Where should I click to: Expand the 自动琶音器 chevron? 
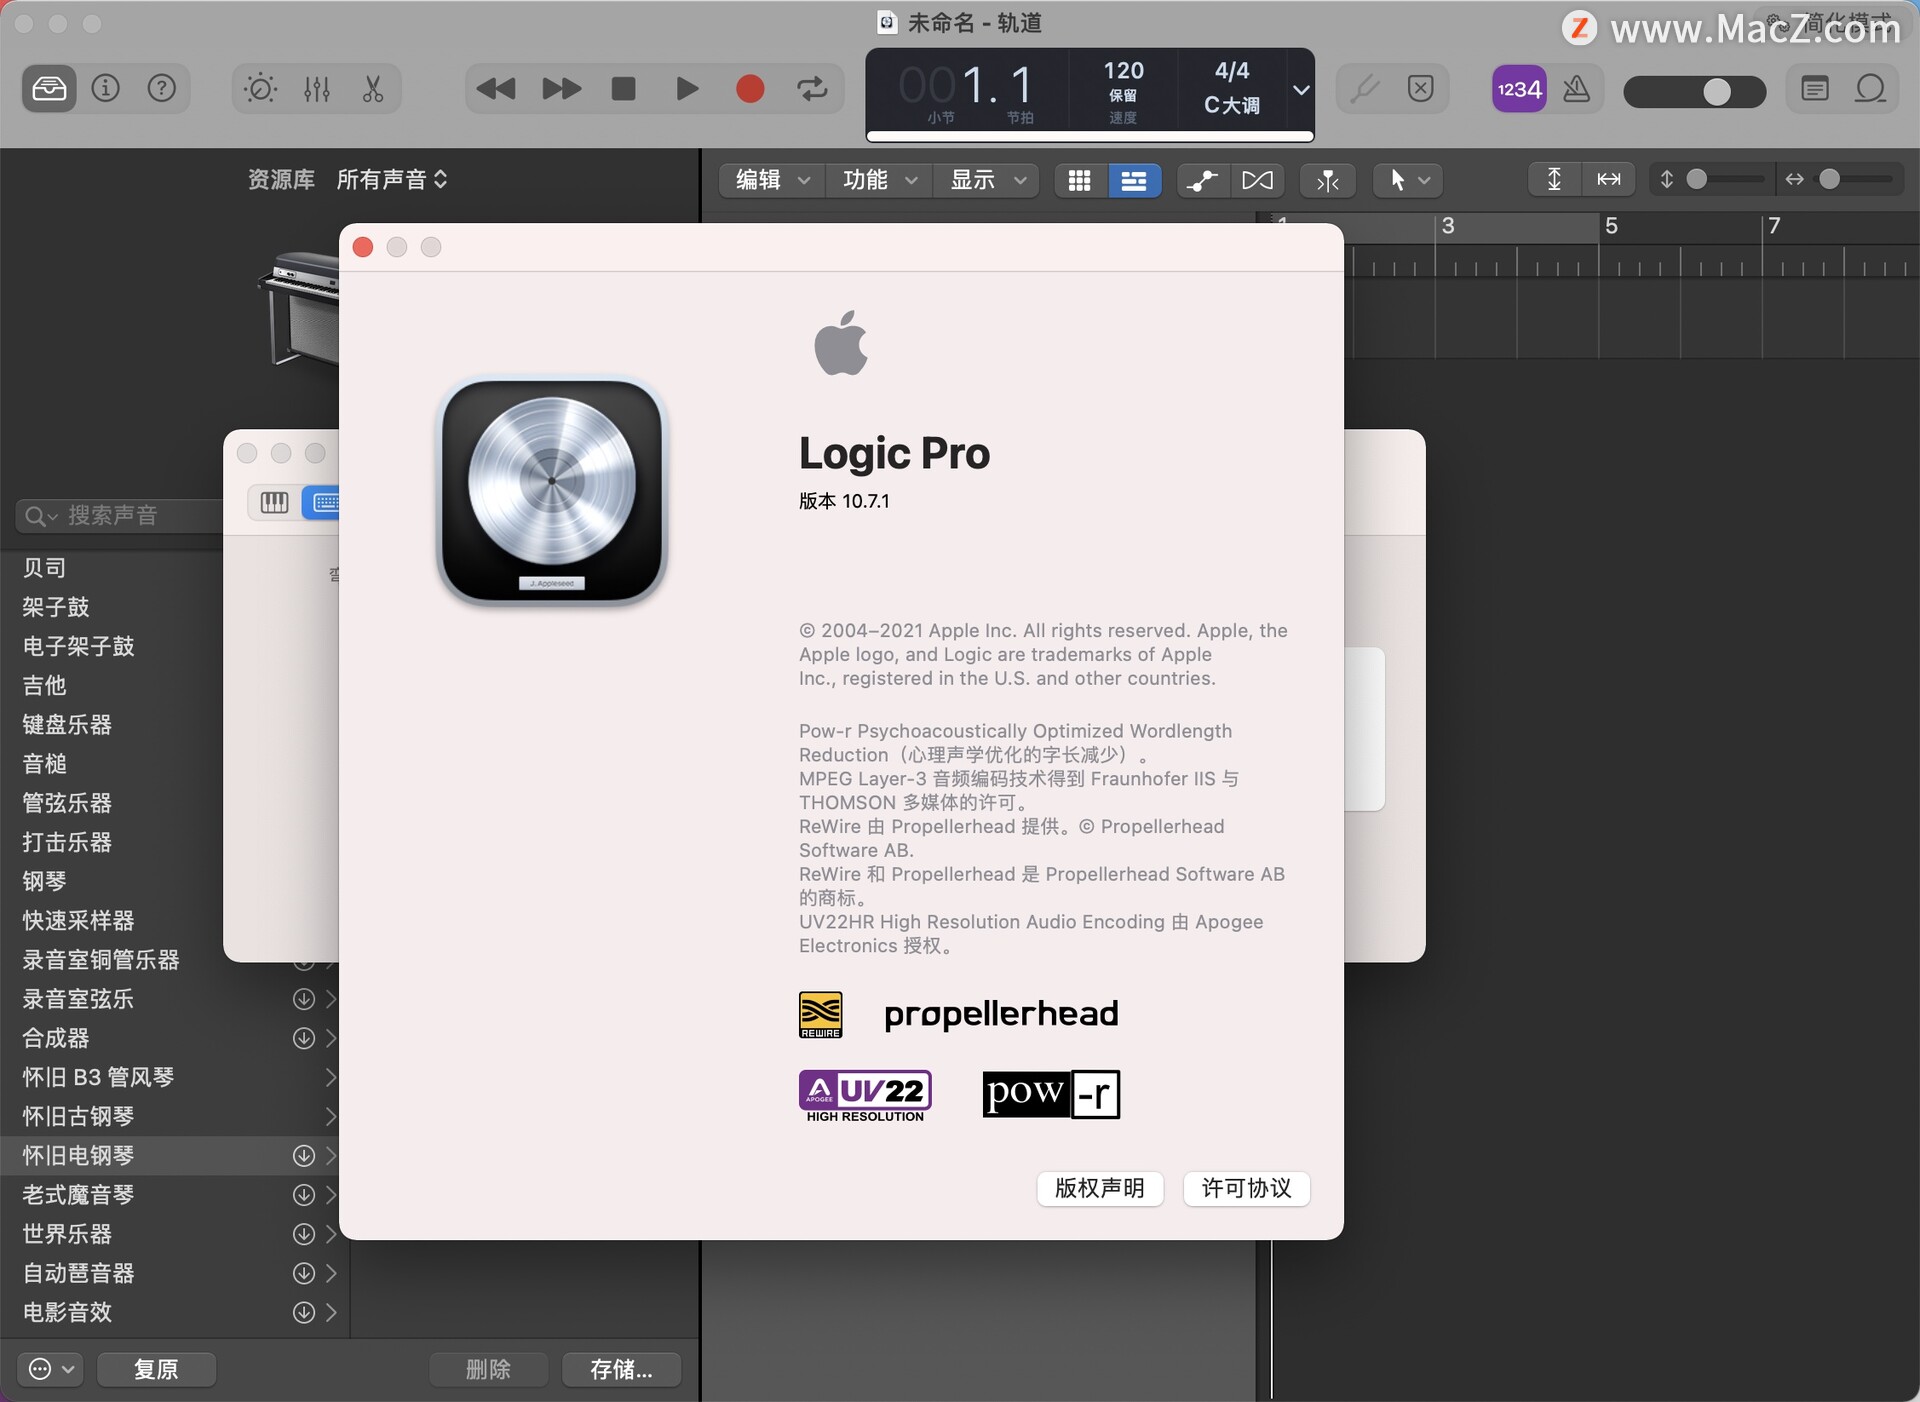coord(330,1273)
